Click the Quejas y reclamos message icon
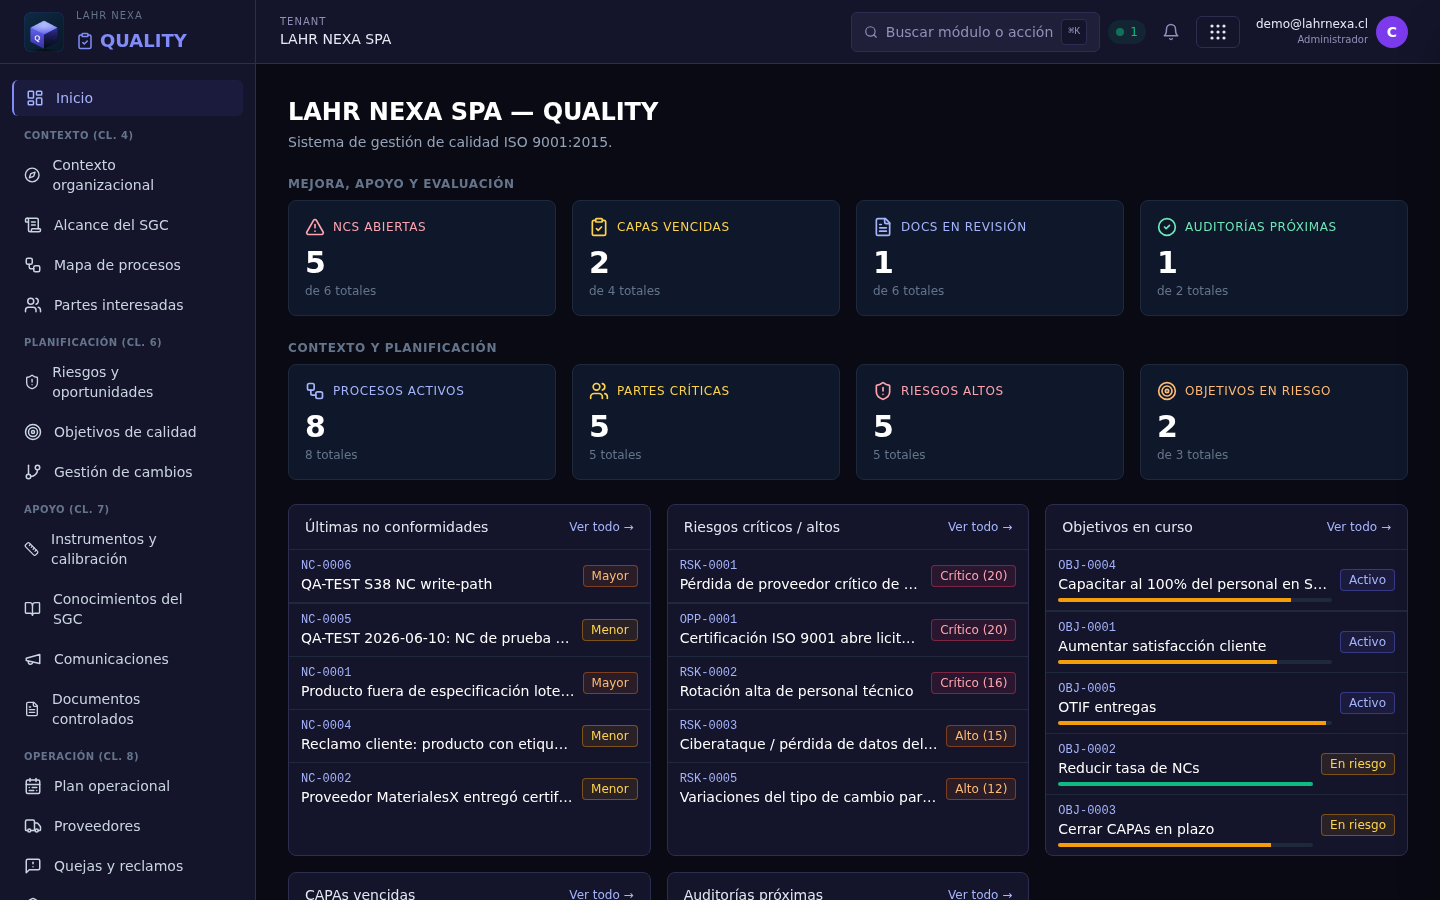1440x900 pixels. [x=33, y=866]
